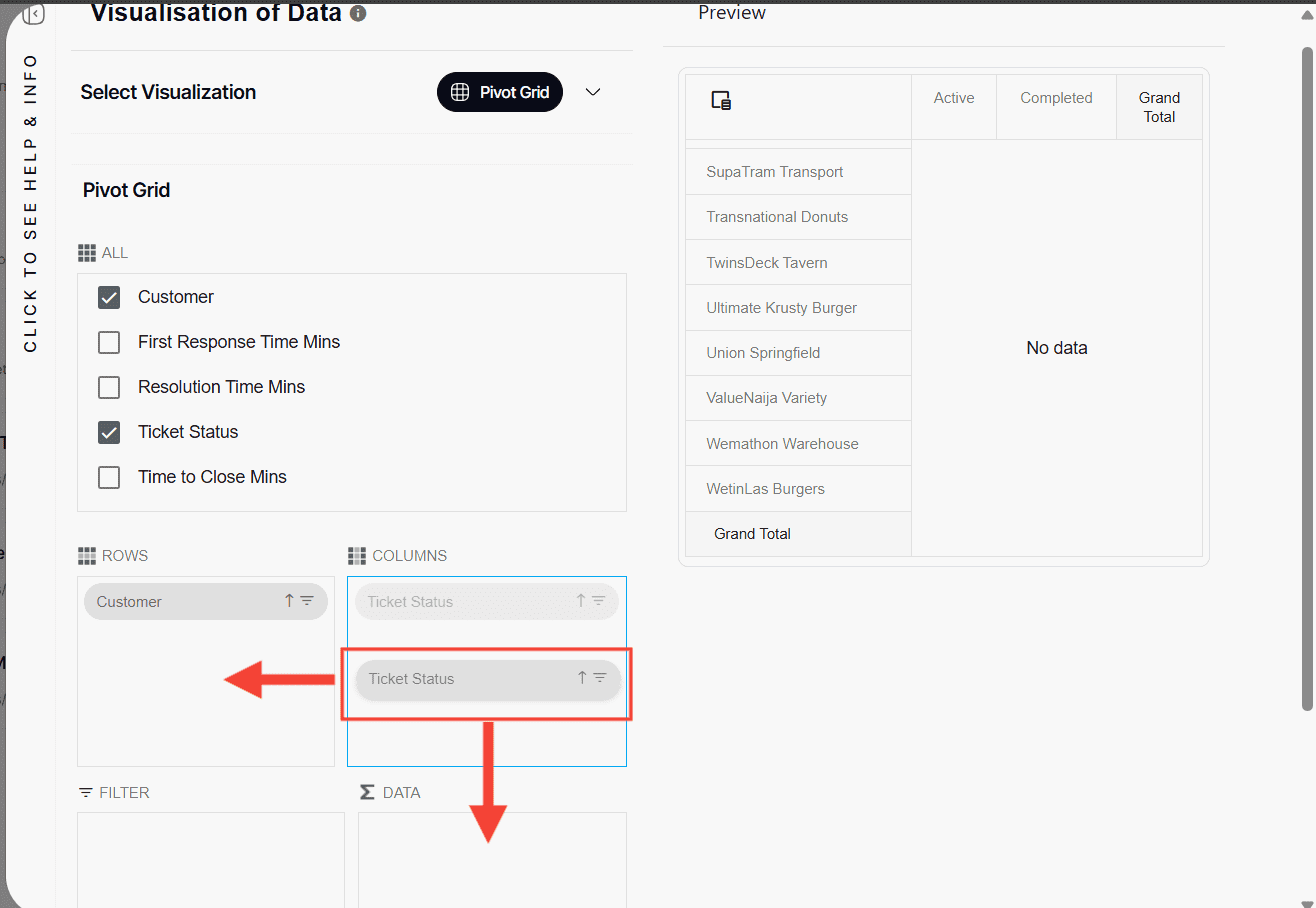
Task: Select Transnational Donuts row
Action: click(x=798, y=217)
